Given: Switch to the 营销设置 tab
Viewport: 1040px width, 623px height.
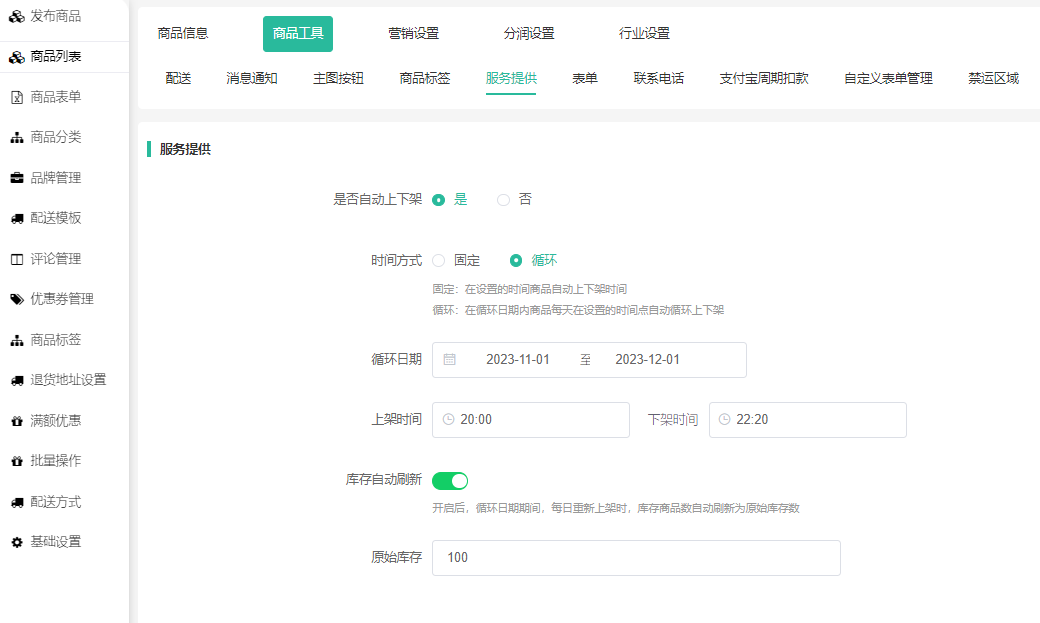Looking at the screenshot, I should click(413, 33).
